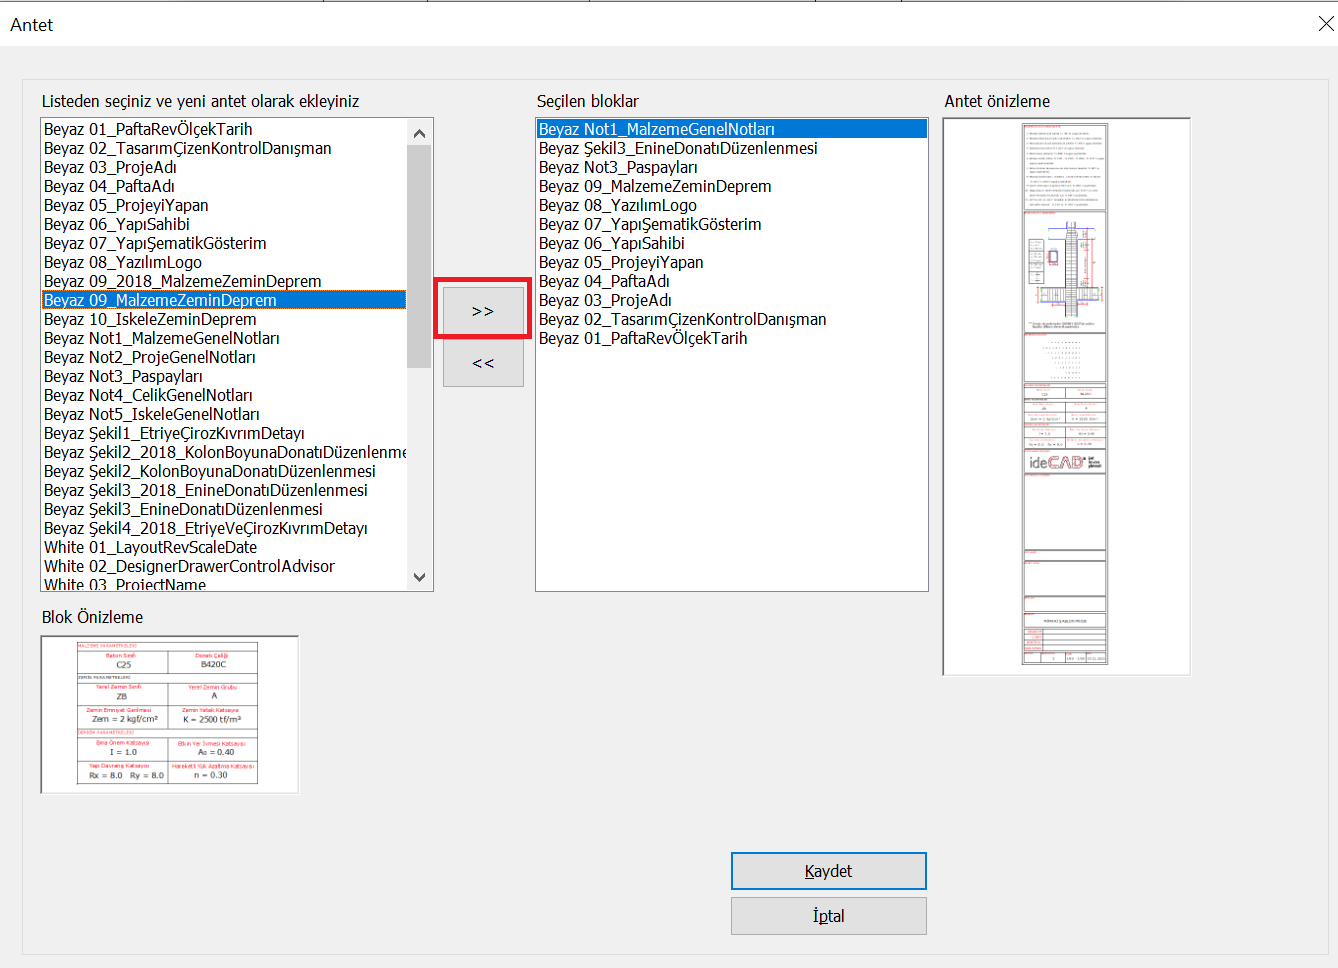Image resolution: width=1338 pixels, height=968 pixels.
Task: Save with the Kaydet button
Action: point(828,871)
